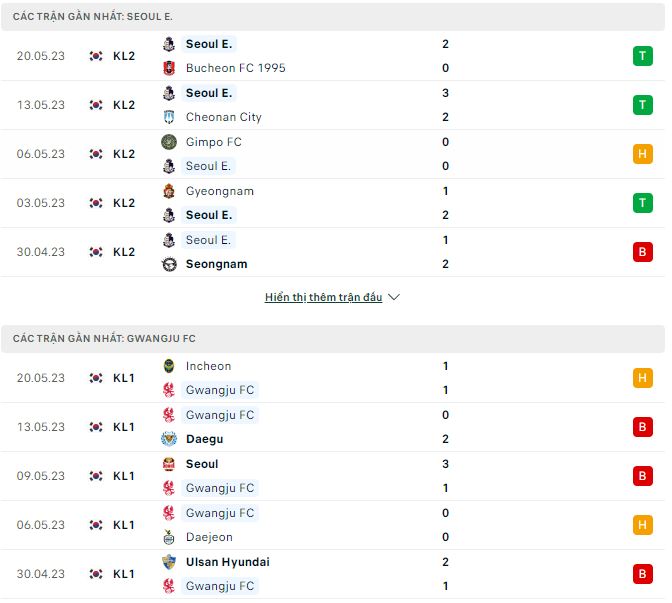Click the Seongnam team logo
The image size is (672, 603).
(169, 264)
